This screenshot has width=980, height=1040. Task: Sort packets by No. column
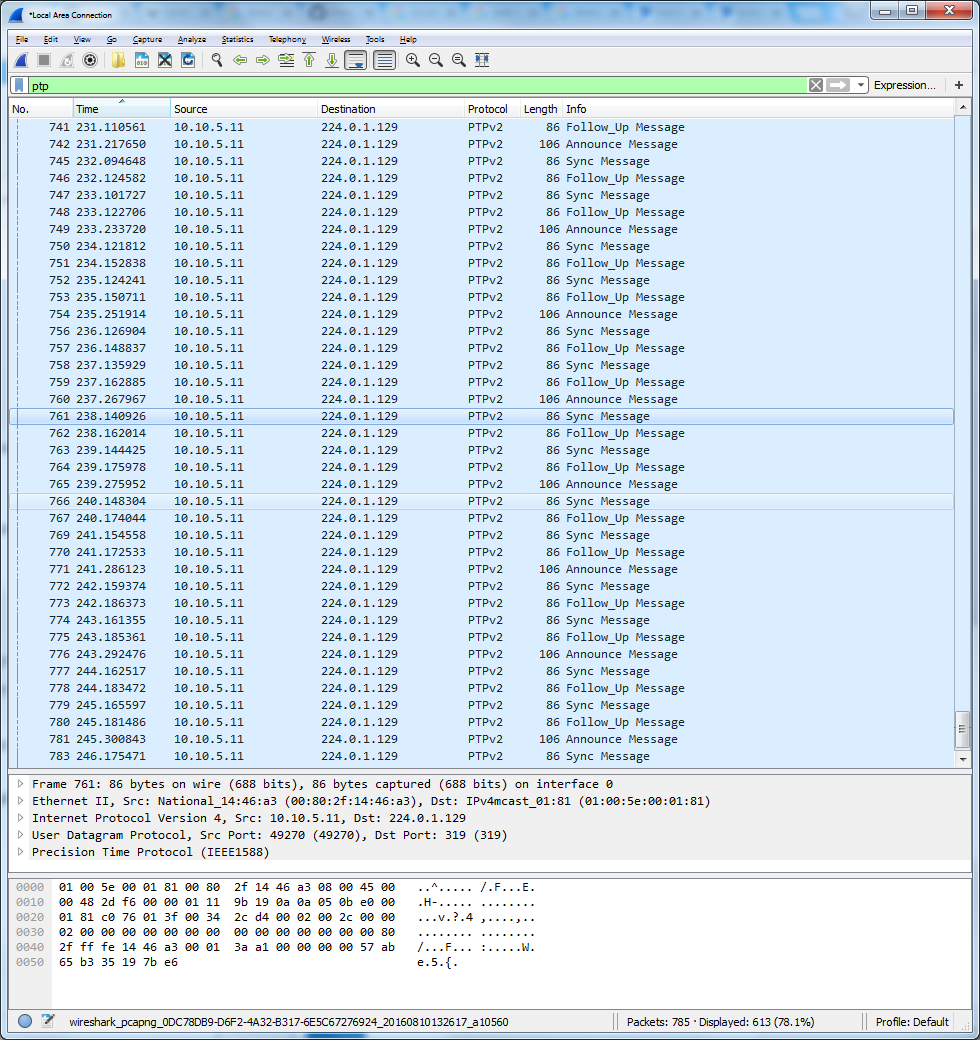41,109
